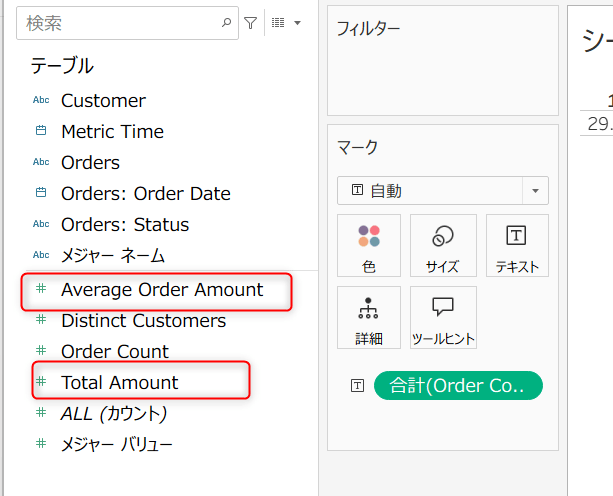Click the テーブル section heading

(62, 65)
